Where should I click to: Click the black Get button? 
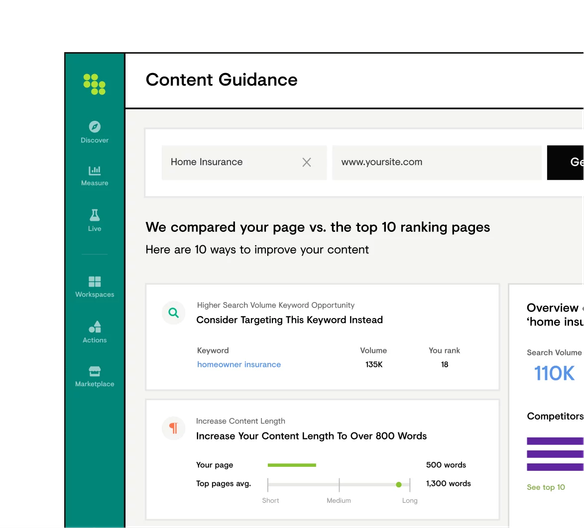[x=565, y=163]
